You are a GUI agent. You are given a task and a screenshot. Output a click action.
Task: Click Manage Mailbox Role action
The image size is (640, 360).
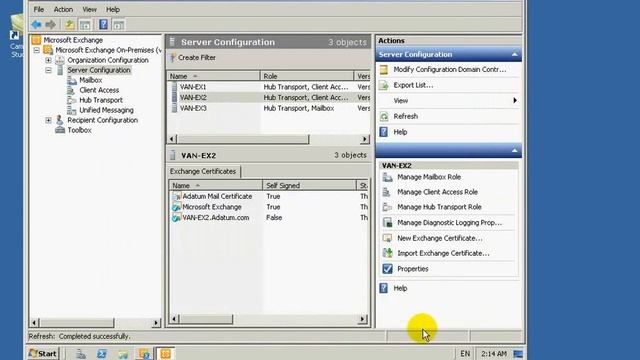[x=429, y=177]
